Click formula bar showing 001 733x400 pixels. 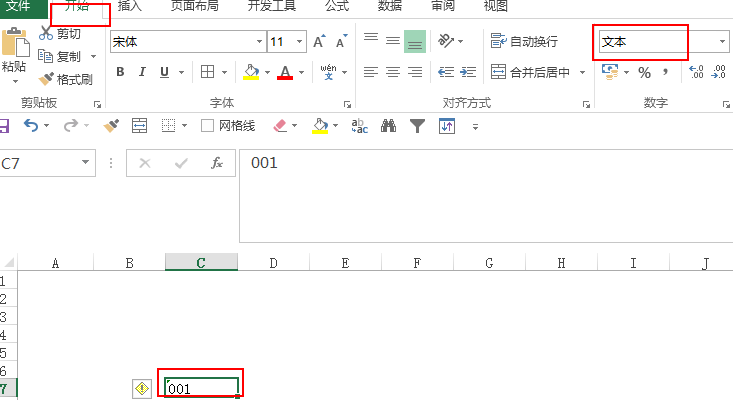[486, 196]
